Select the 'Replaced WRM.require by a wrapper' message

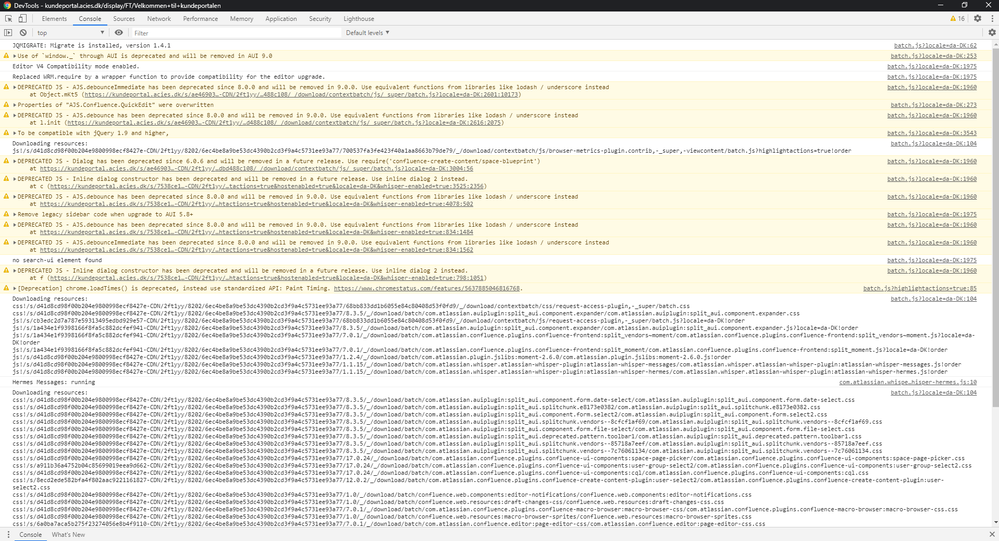click(168, 76)
